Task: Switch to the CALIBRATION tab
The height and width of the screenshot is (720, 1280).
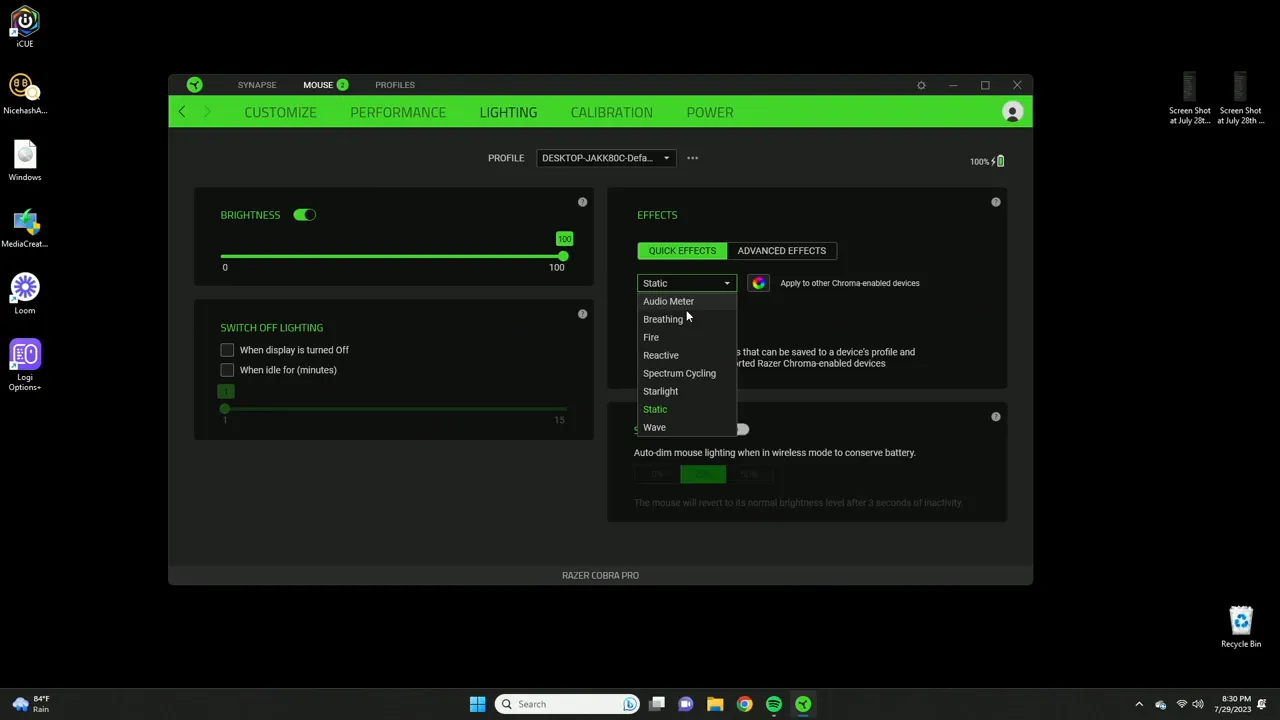Action: (611, 112)
